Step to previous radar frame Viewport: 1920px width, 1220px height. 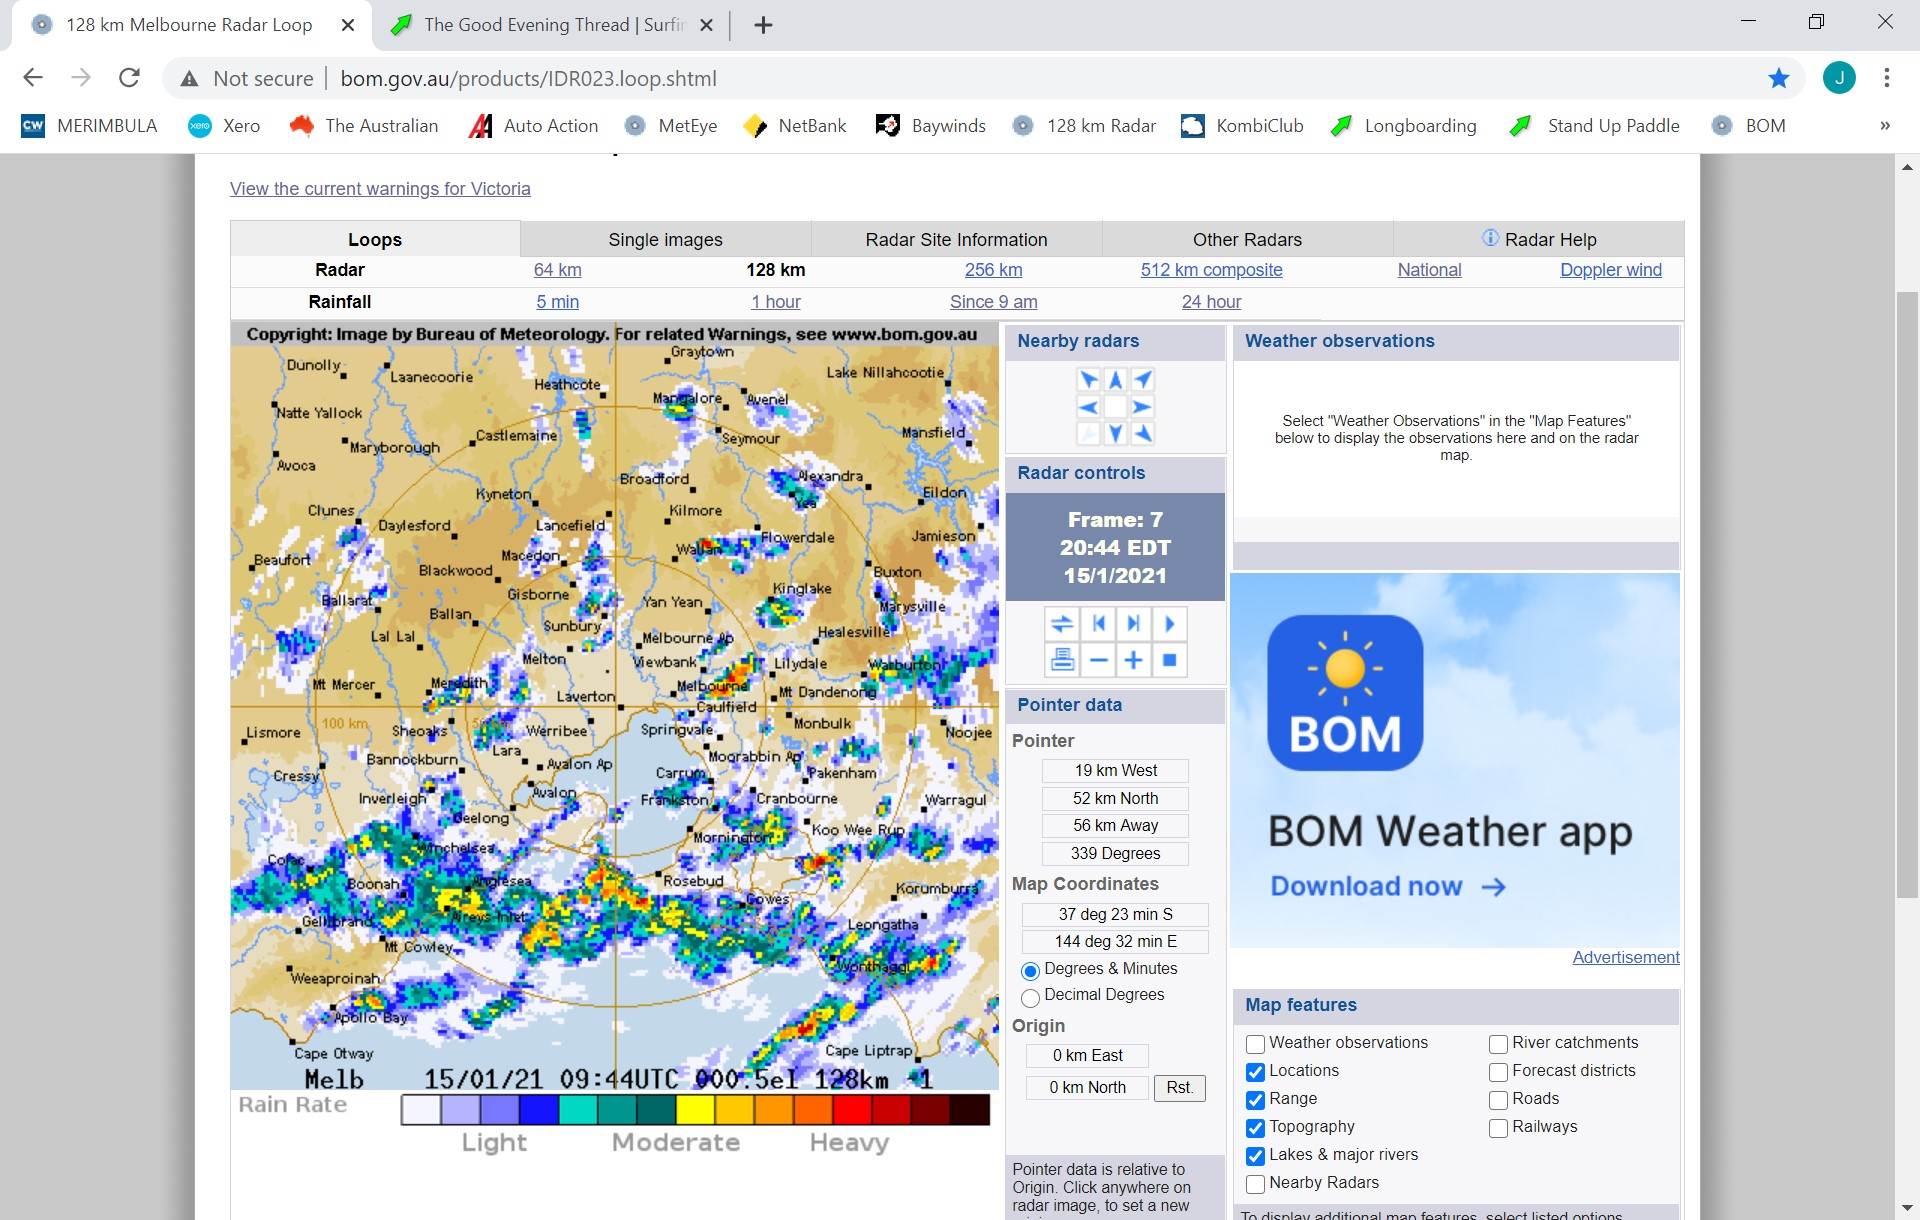1098,624
